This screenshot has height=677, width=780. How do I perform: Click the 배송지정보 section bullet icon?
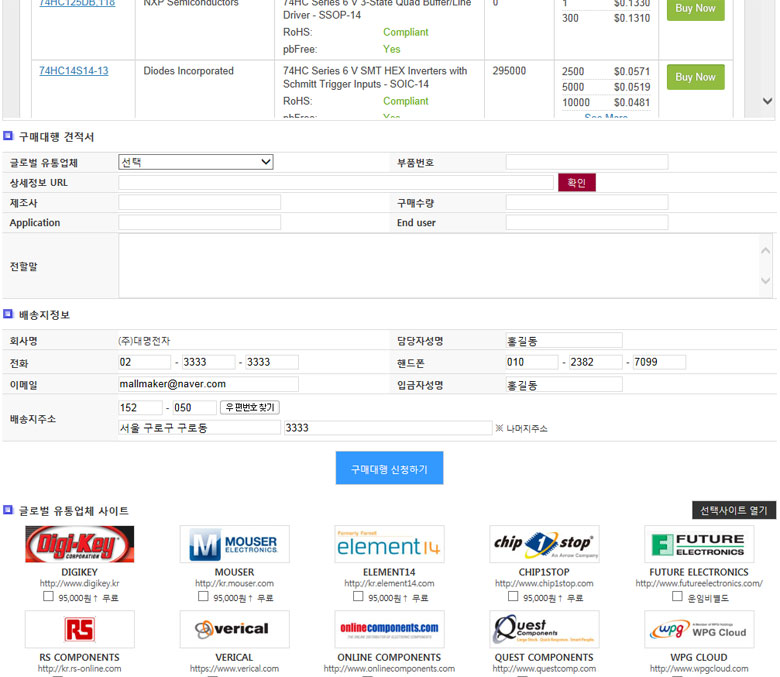tap(8, 314)
